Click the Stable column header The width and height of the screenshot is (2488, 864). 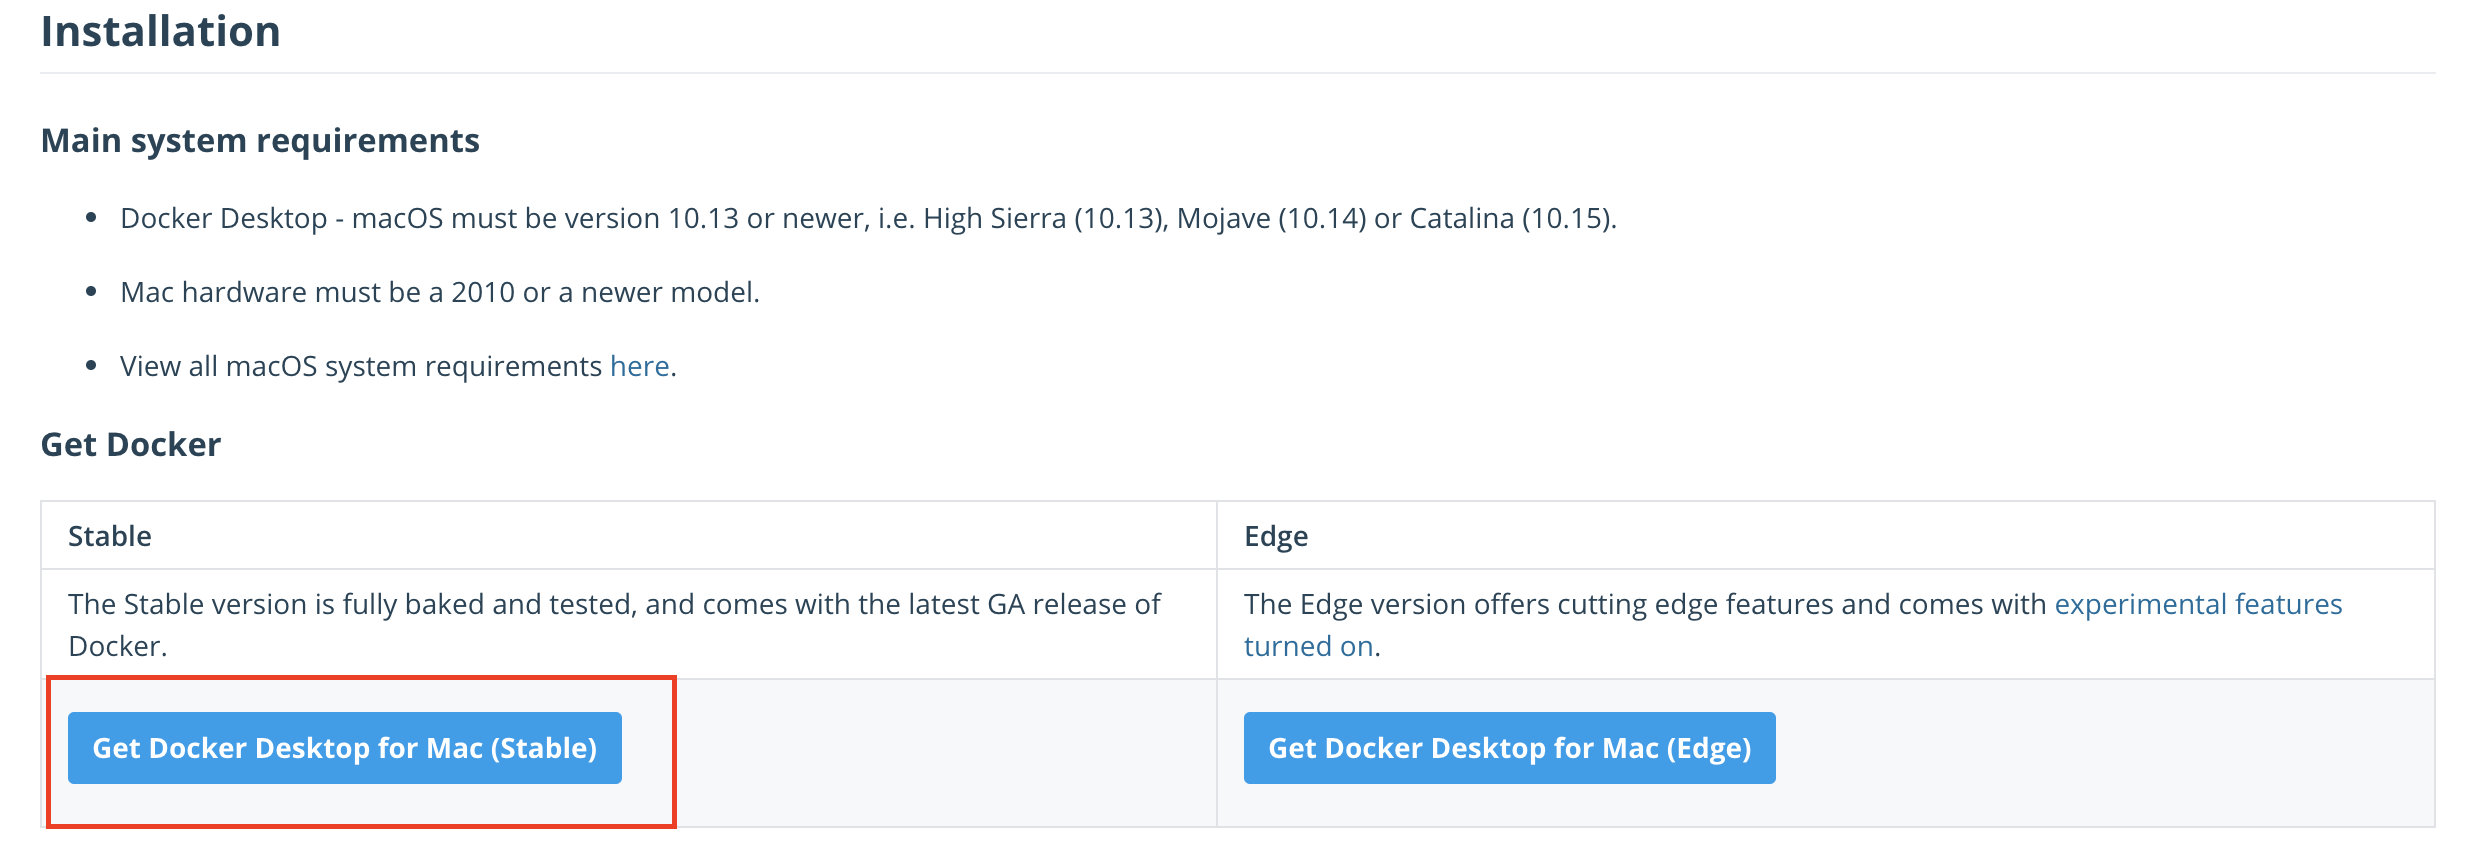tap(110, 536)
